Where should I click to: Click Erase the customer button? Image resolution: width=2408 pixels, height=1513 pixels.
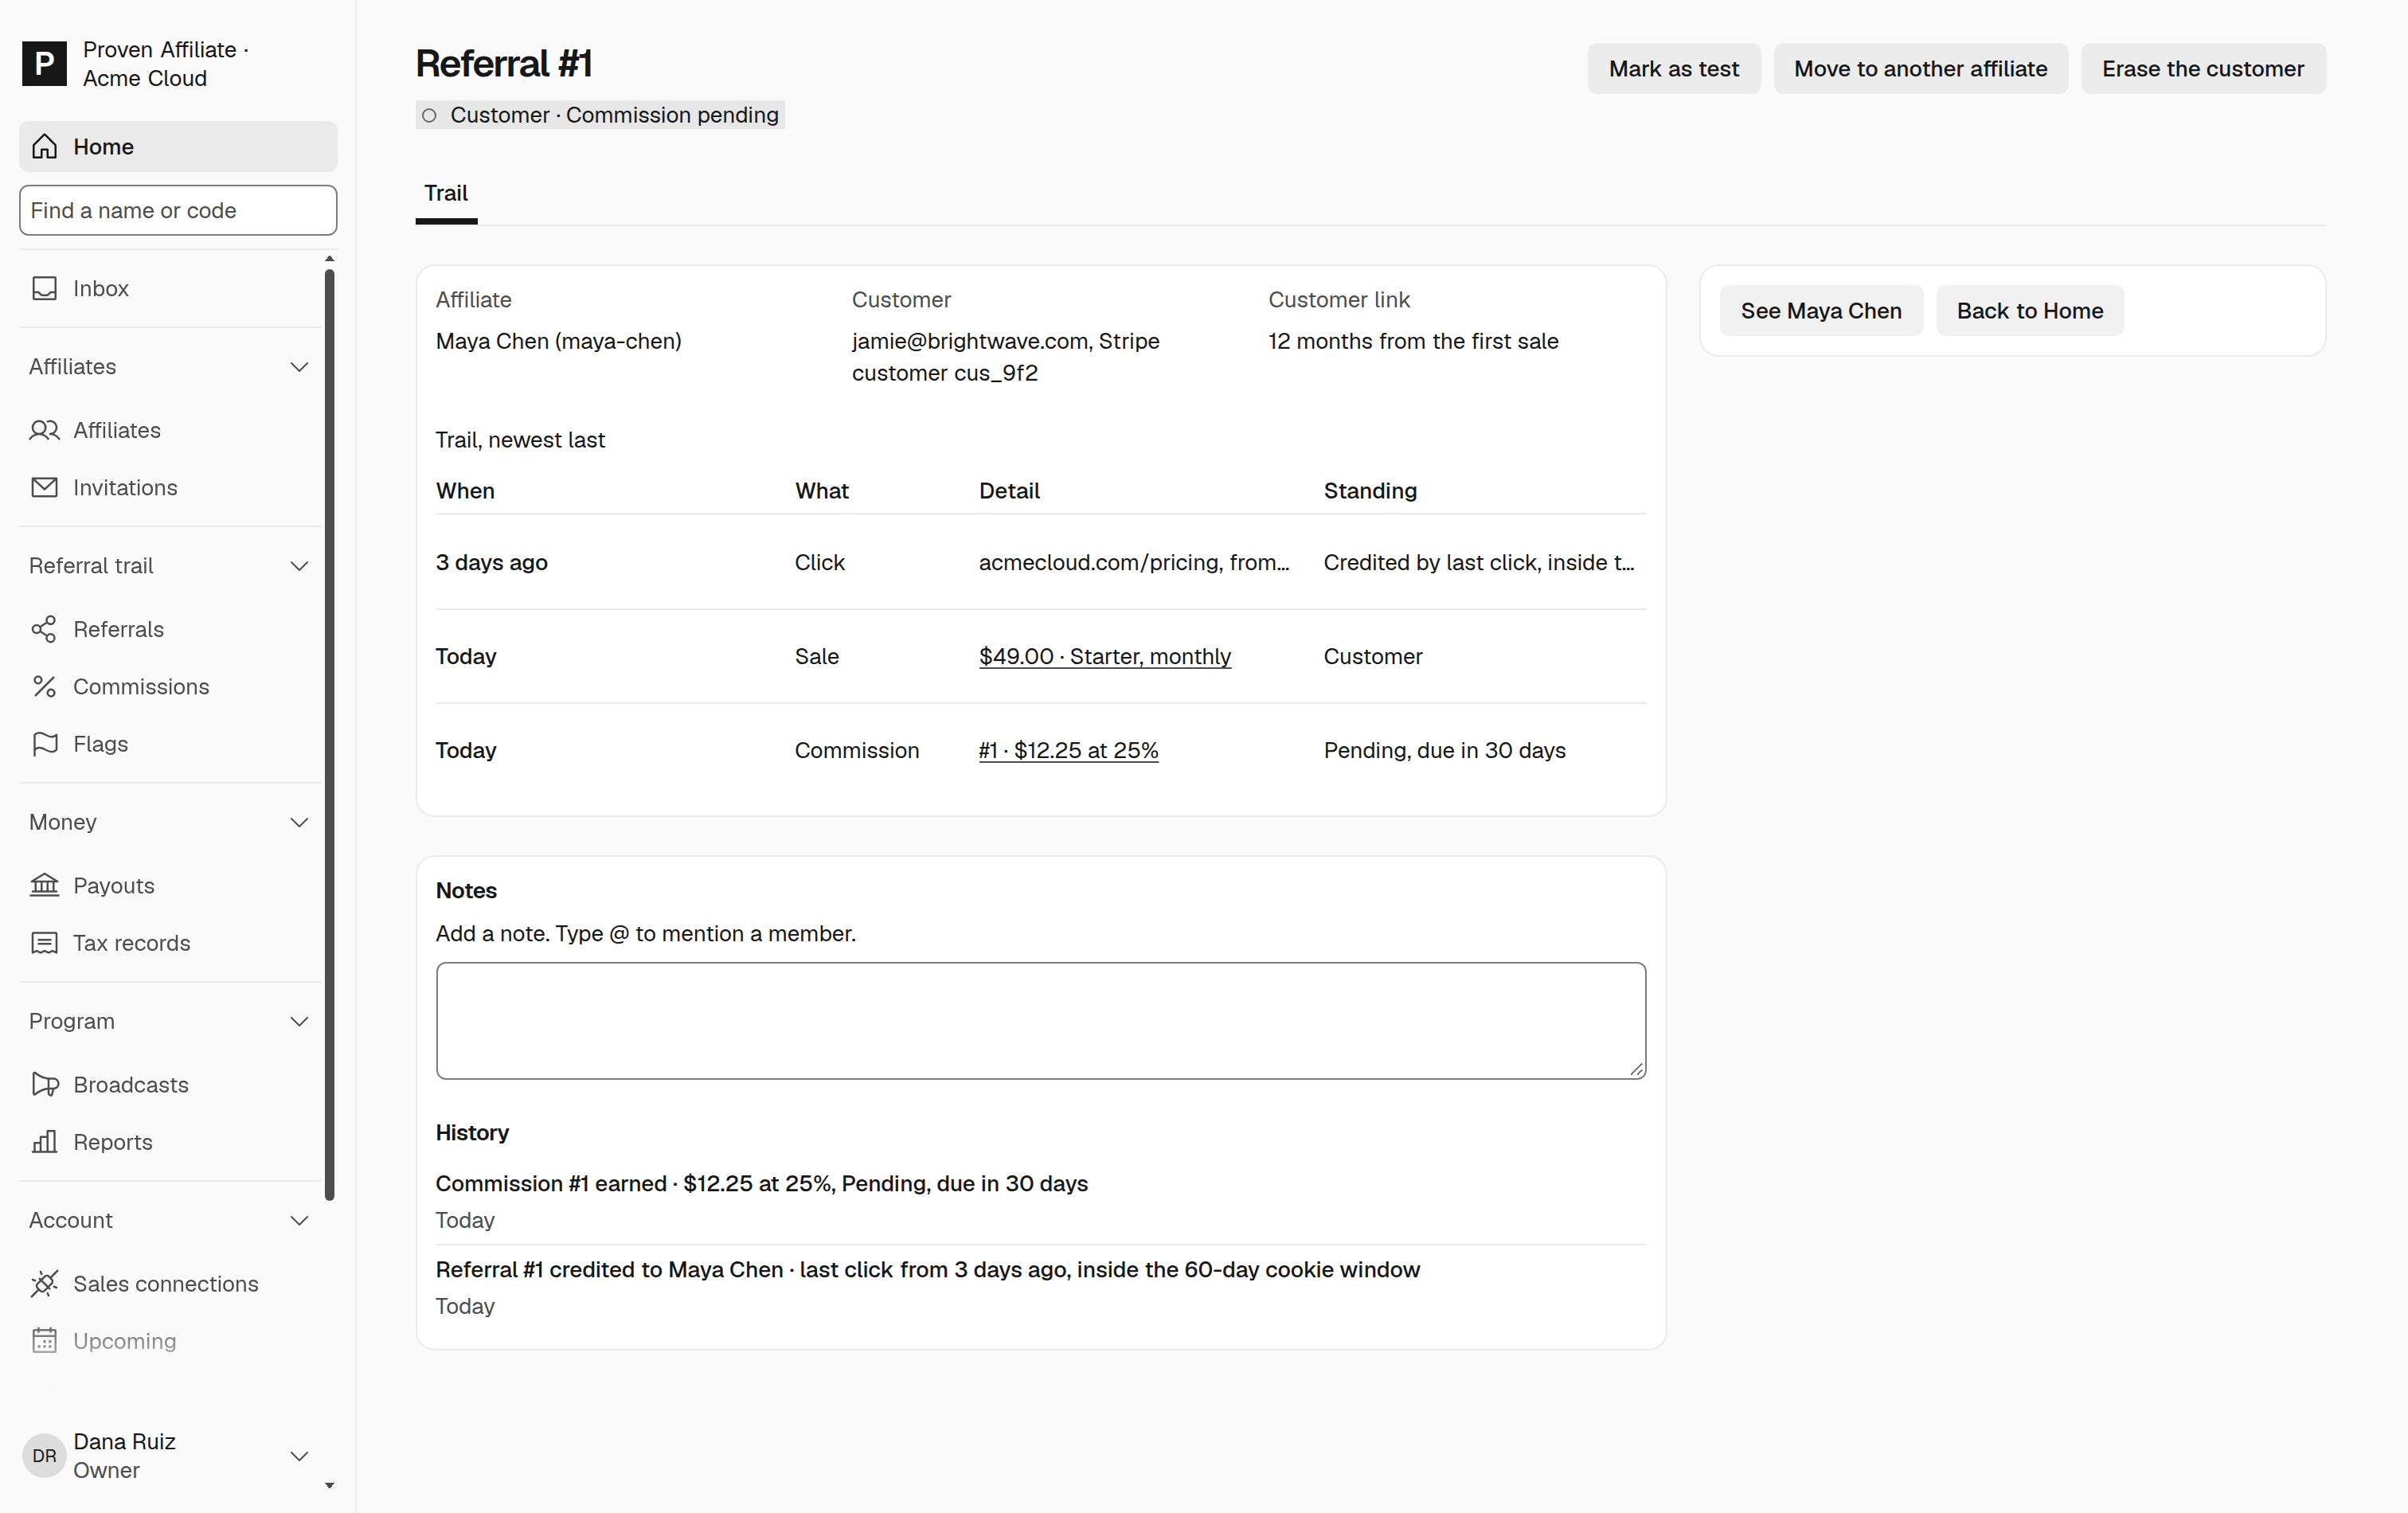[2203, 69]
